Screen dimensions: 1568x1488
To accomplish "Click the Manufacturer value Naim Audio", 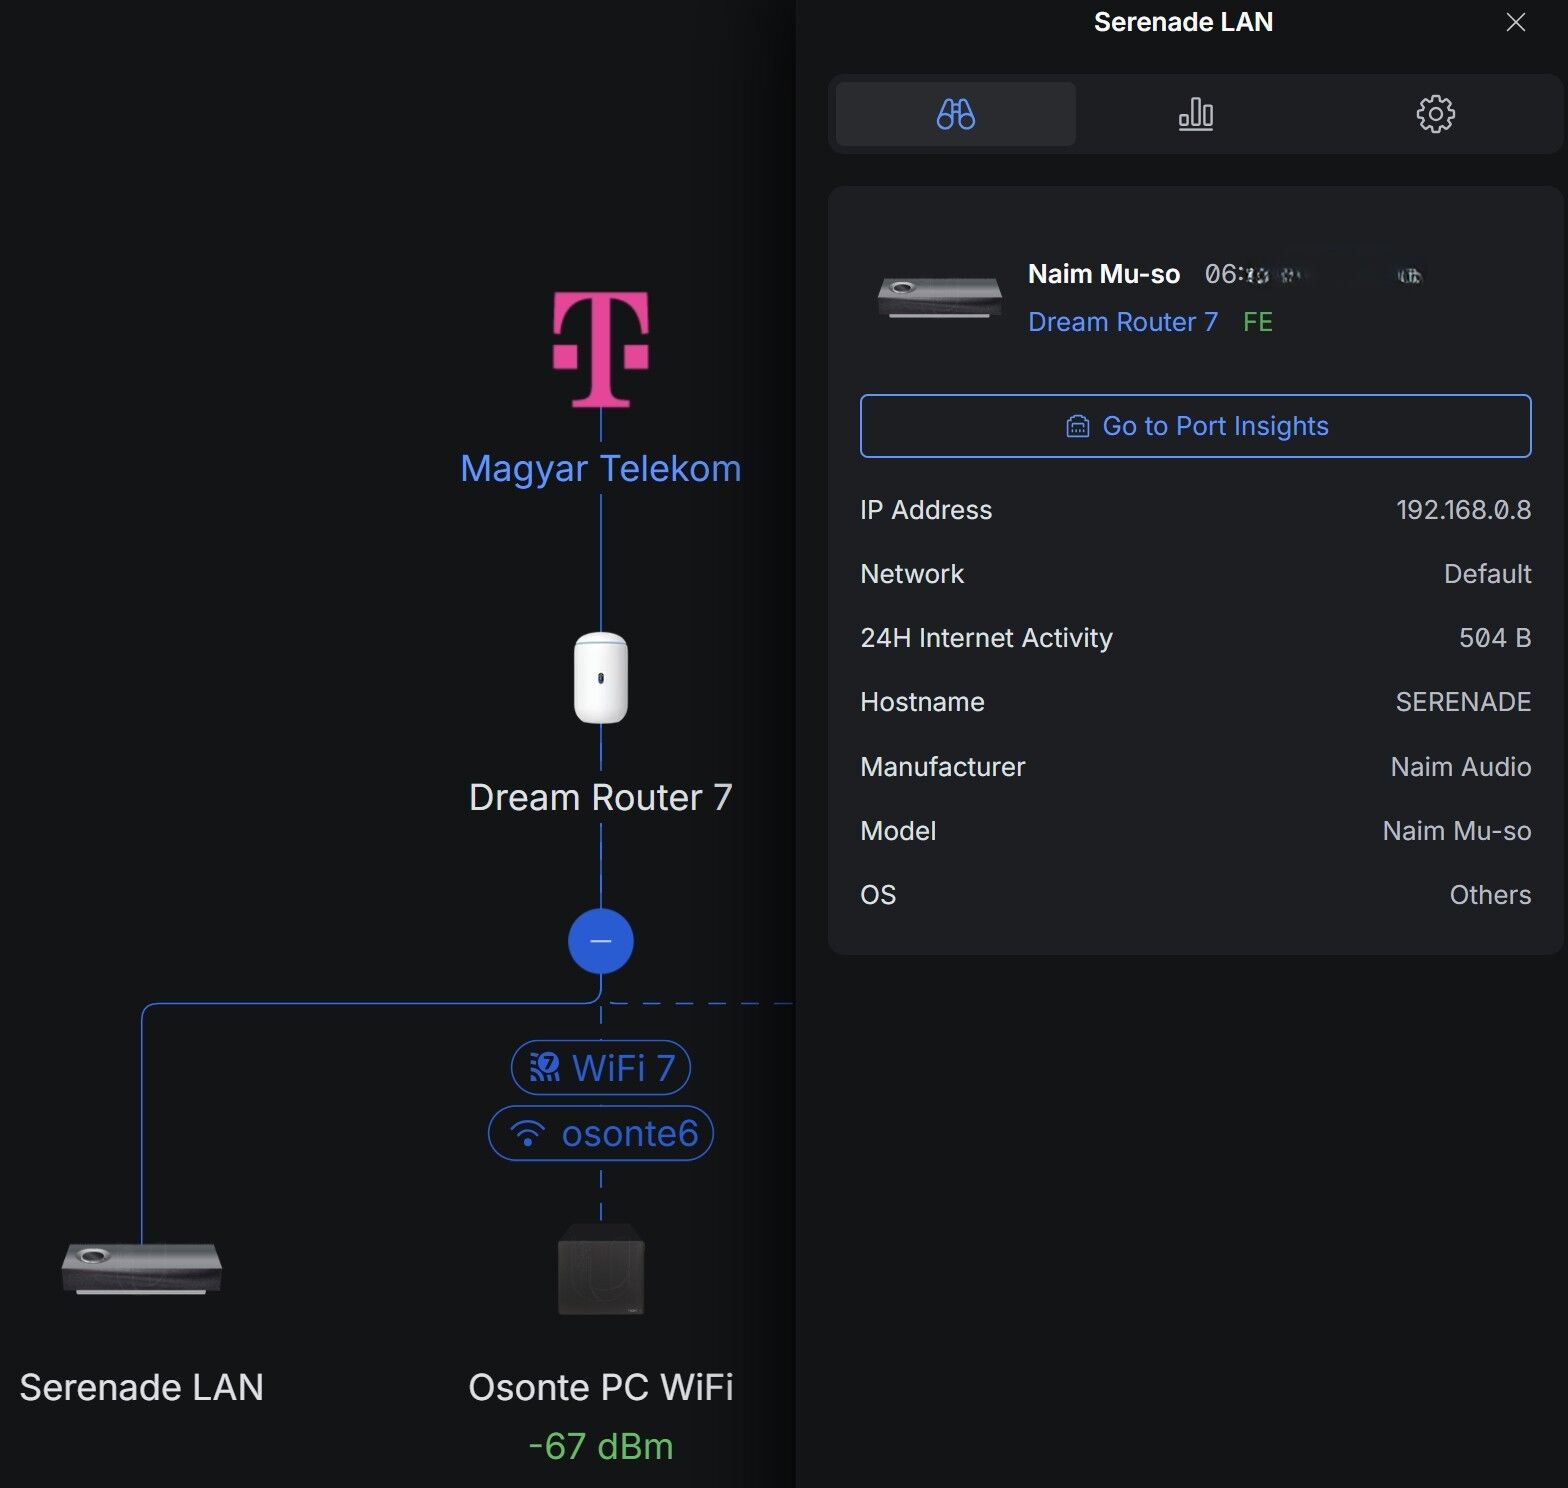I will click(1460, 767).
